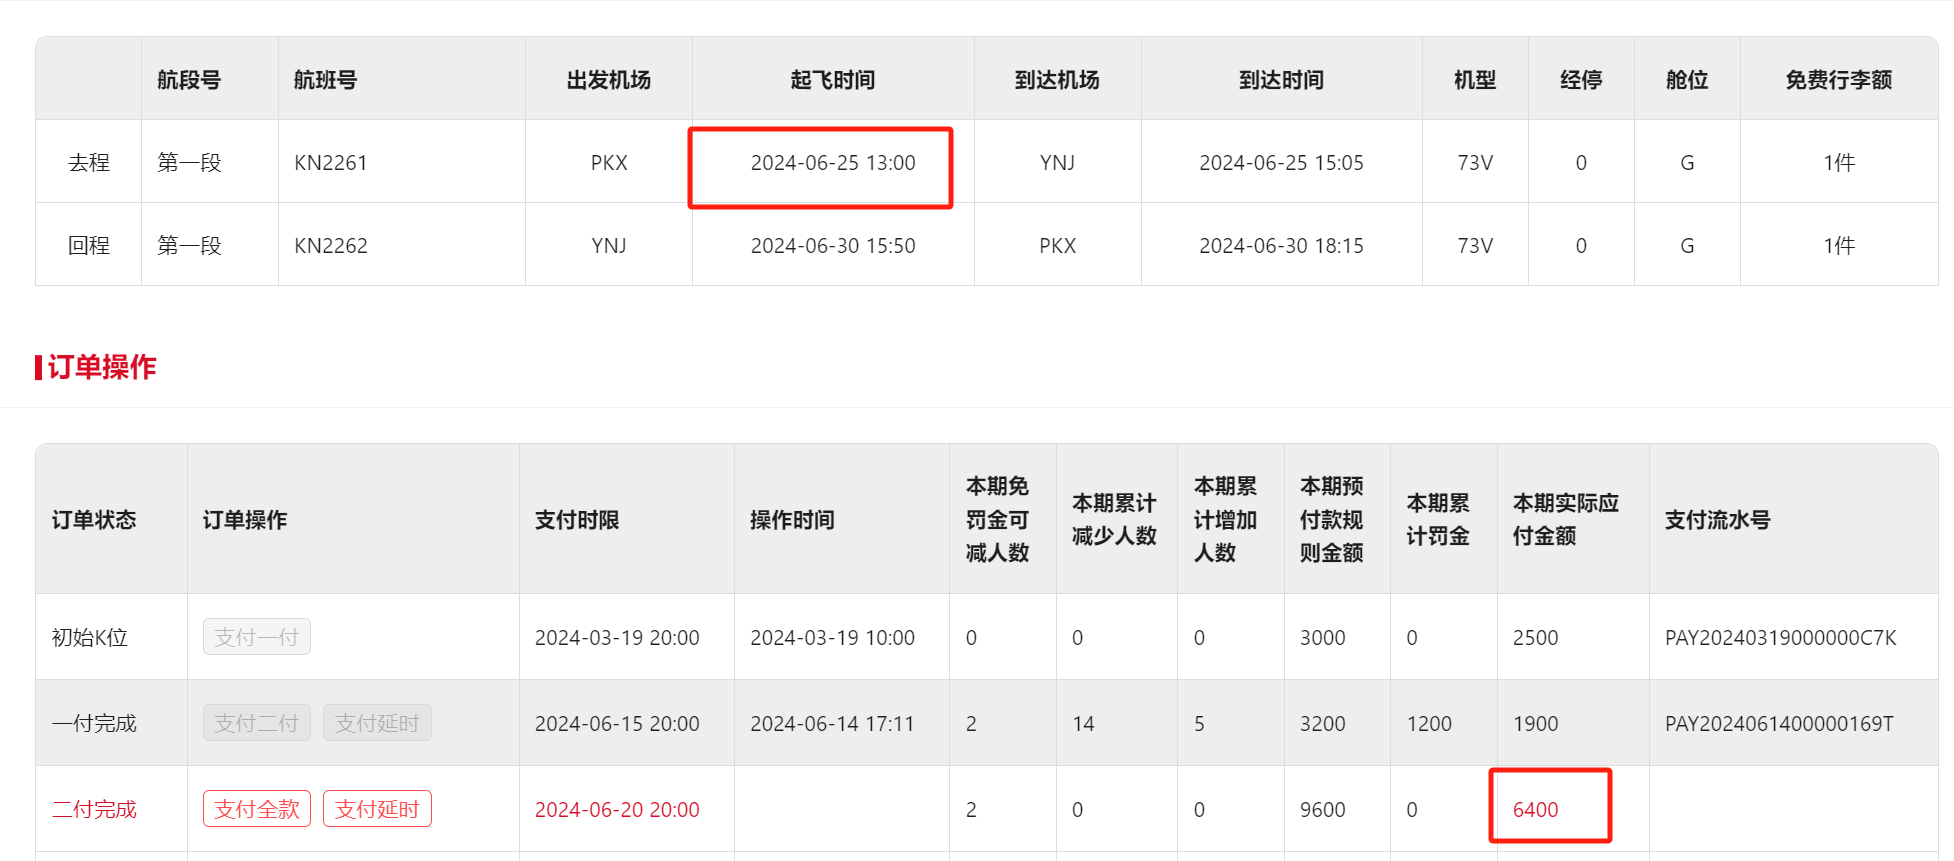Click the 起飞时间 column header
This screenshot has height=861, width=1954.
point(832,80)
